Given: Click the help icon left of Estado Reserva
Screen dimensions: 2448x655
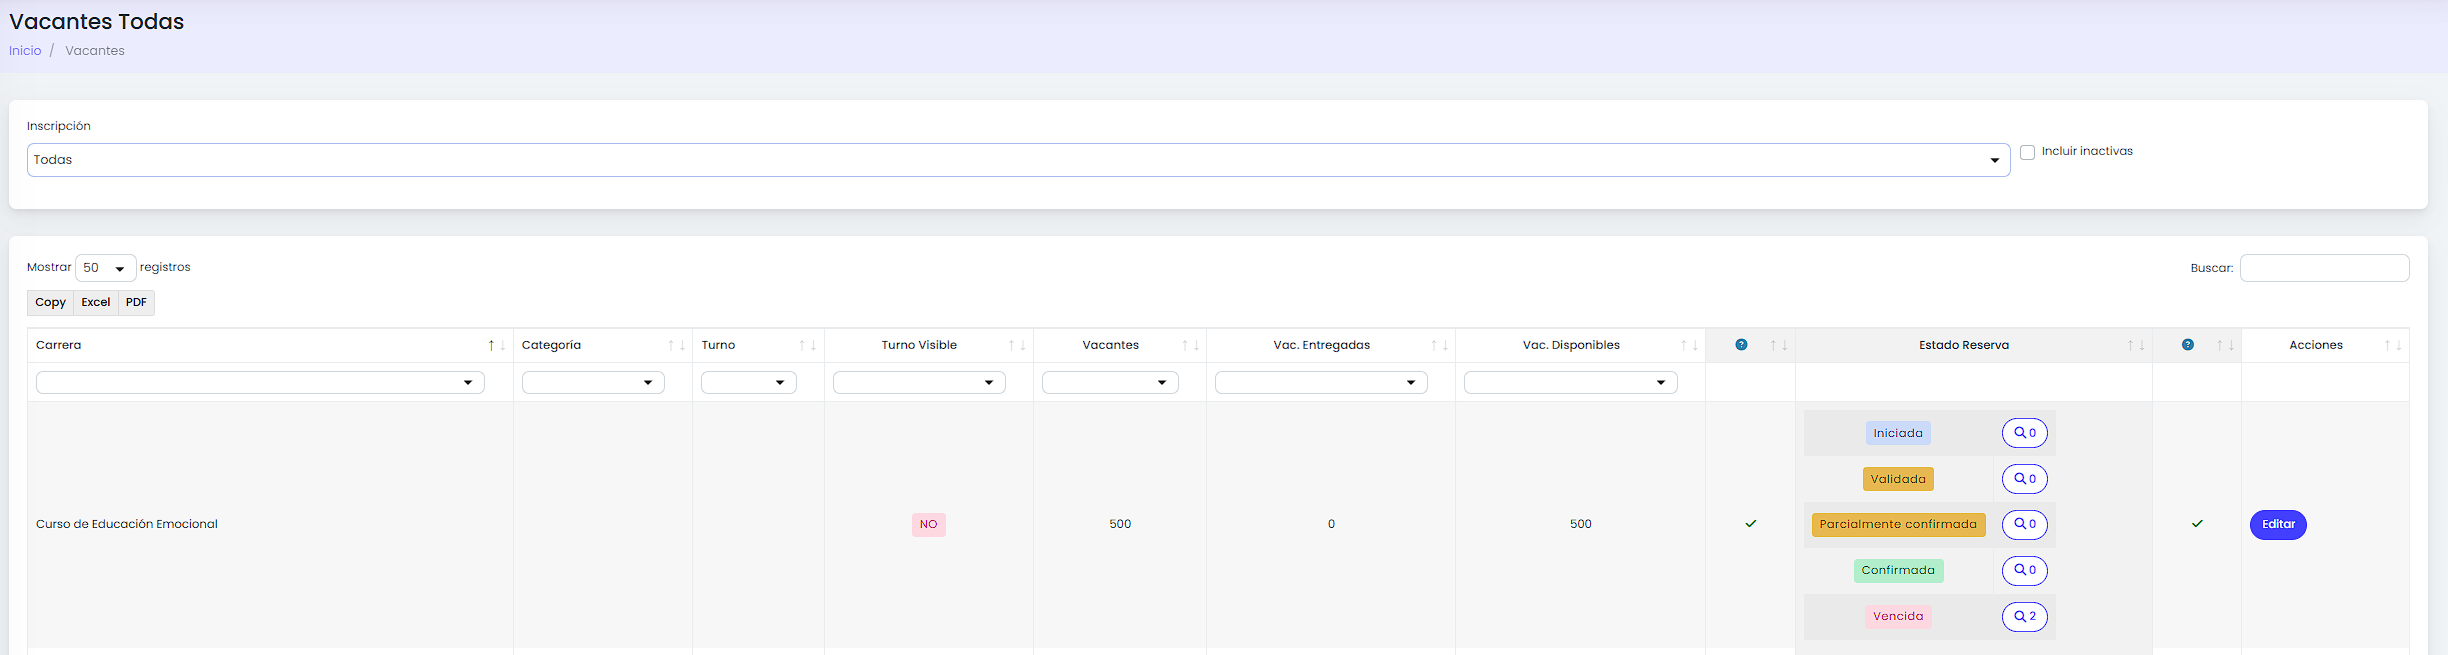Looking at the screenshot, I should click(1741, 345).
